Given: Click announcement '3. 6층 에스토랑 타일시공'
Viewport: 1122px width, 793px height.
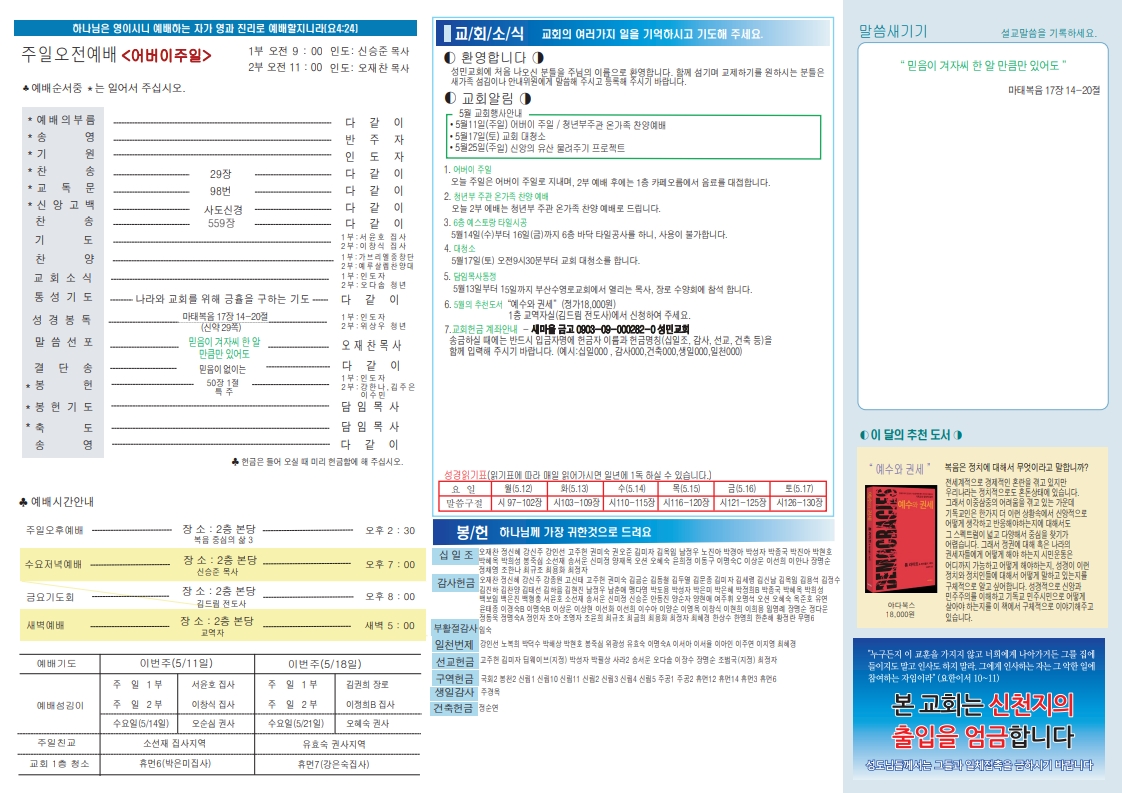Looking at the screenshot, I should click(x=485, y=223).
